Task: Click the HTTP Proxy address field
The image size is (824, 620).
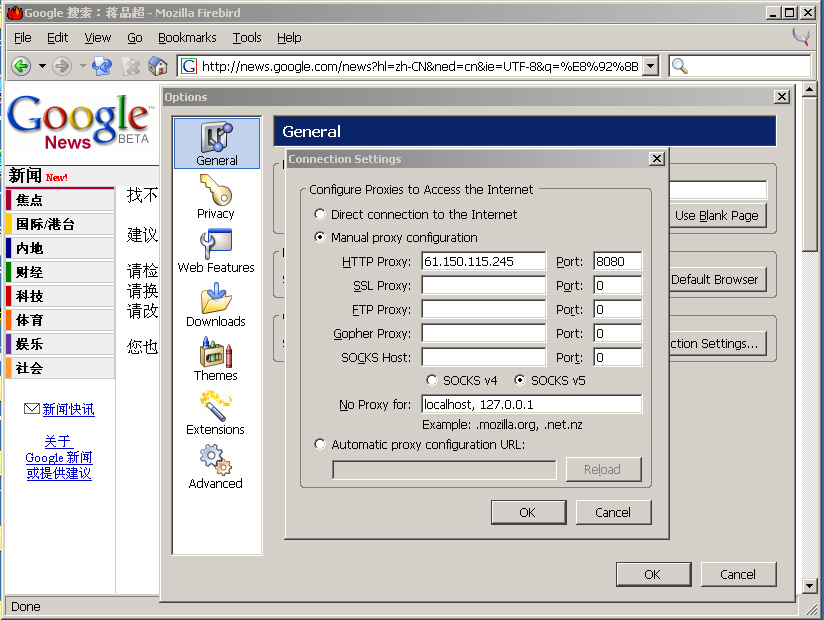Action: coord(483,261)
